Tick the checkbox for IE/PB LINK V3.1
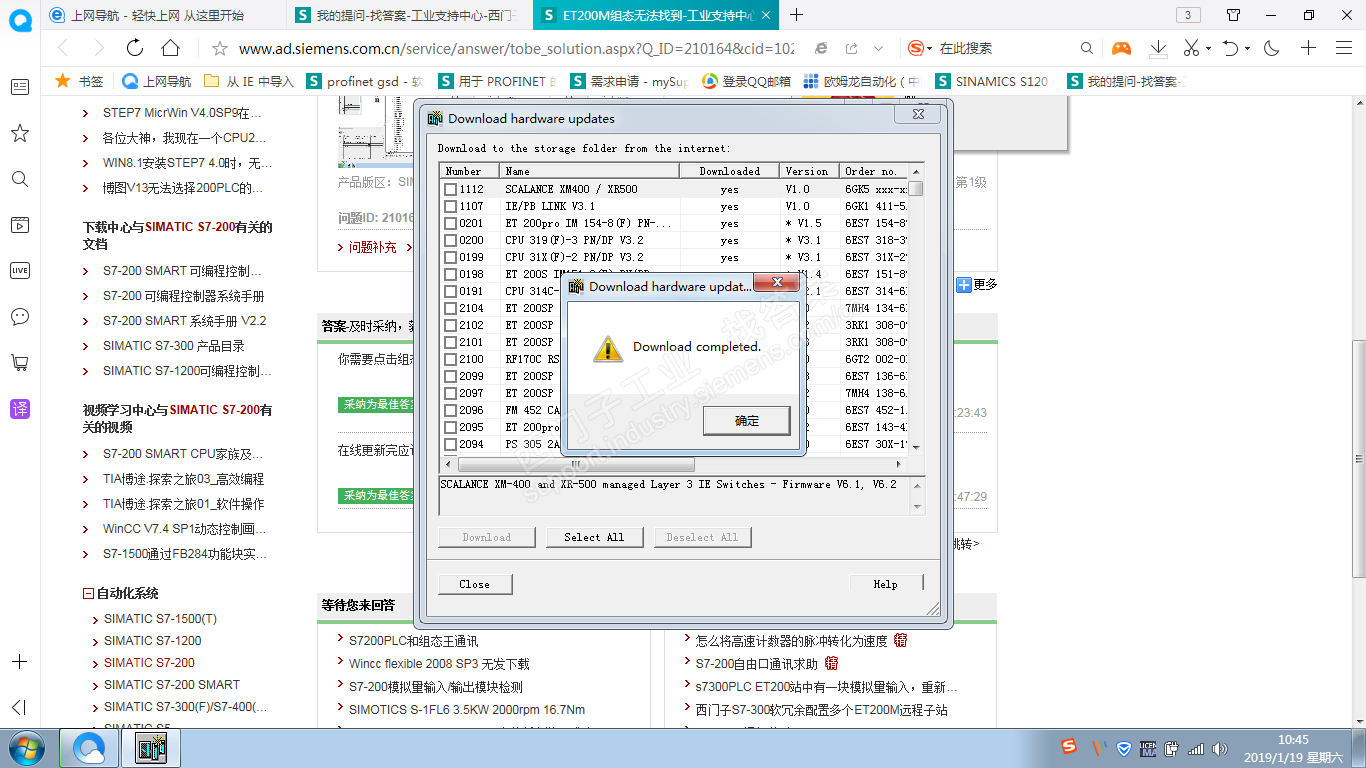Viewport: 1366px width, 768px height. click(x=450, y=206)
